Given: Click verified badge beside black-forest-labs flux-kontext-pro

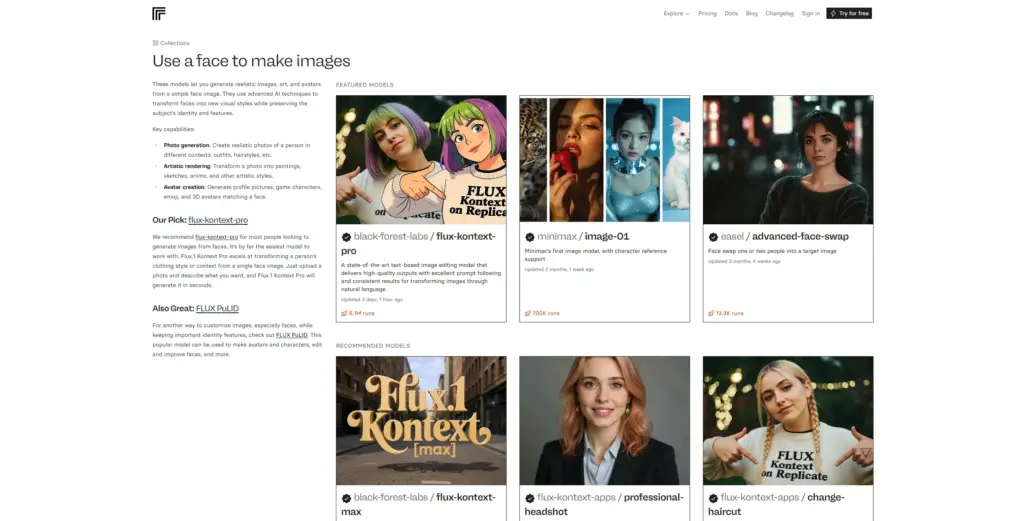Looking at the screenshot, I should (346, 237).
